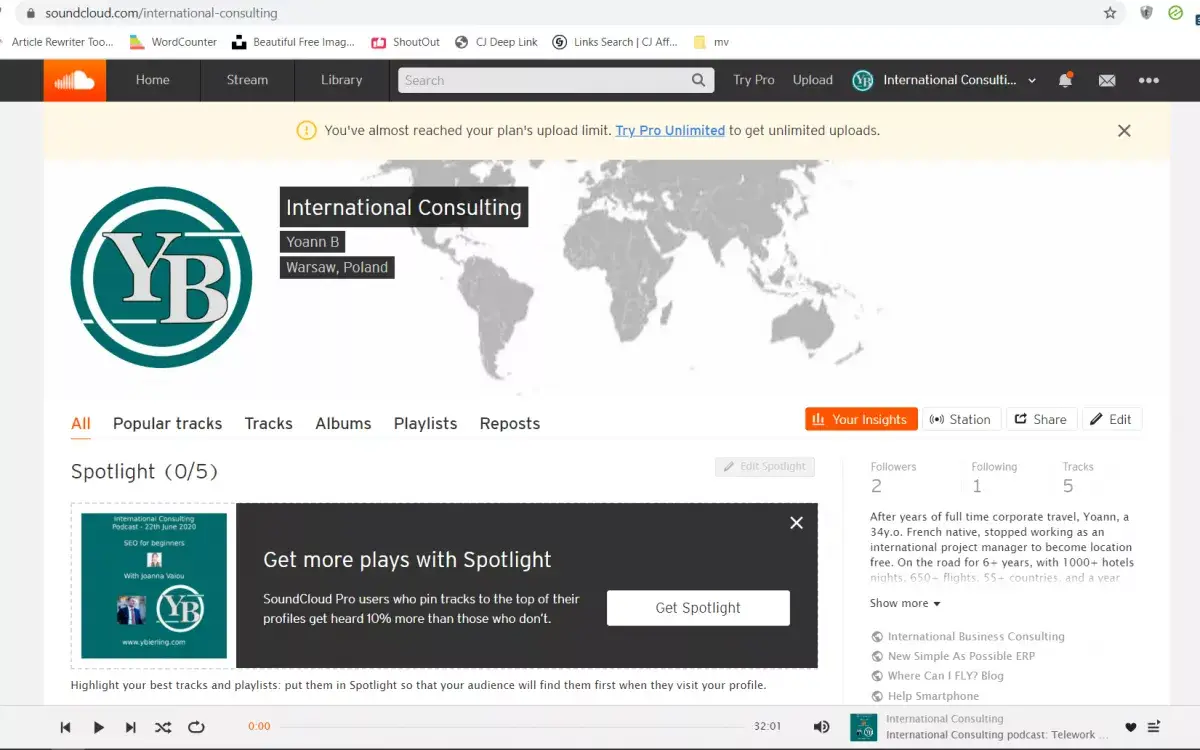Open the WordCounter bookmark
The image size is (1200, 750).
click(x=174, y=42)
